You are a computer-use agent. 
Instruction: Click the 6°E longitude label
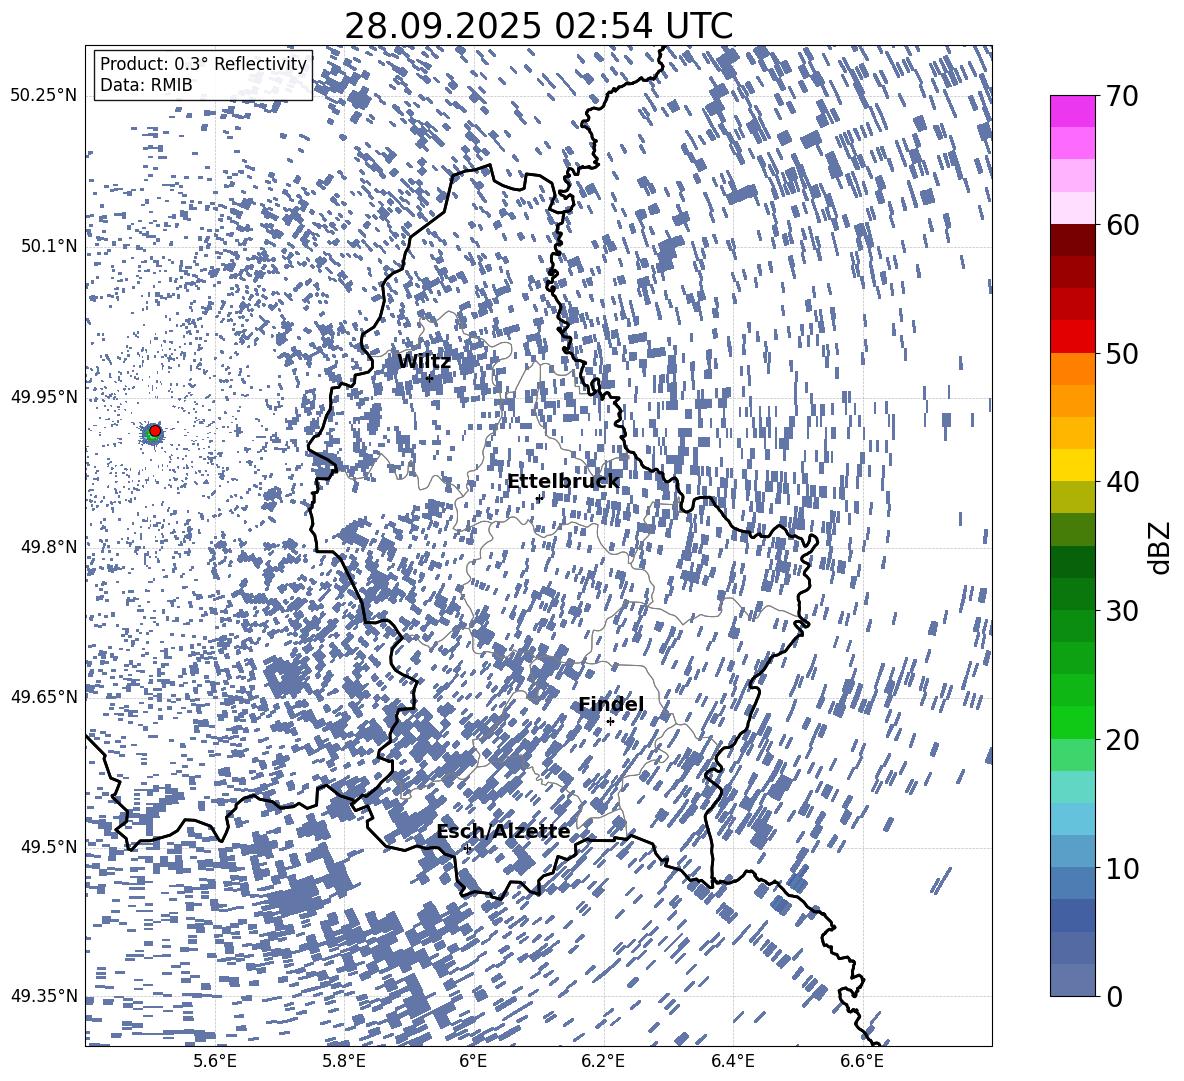473,1061
